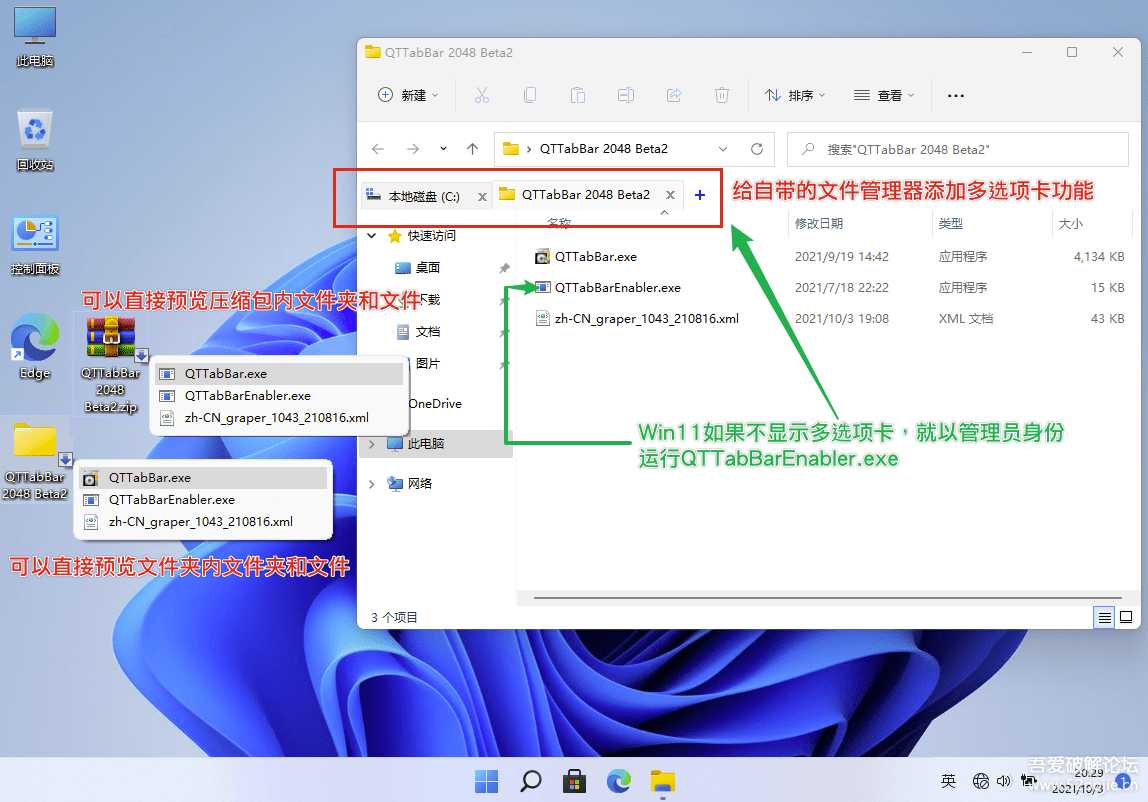1148x802 pixels.
Task: Click the + button to open new tab
Action: [x=699, y=194]
